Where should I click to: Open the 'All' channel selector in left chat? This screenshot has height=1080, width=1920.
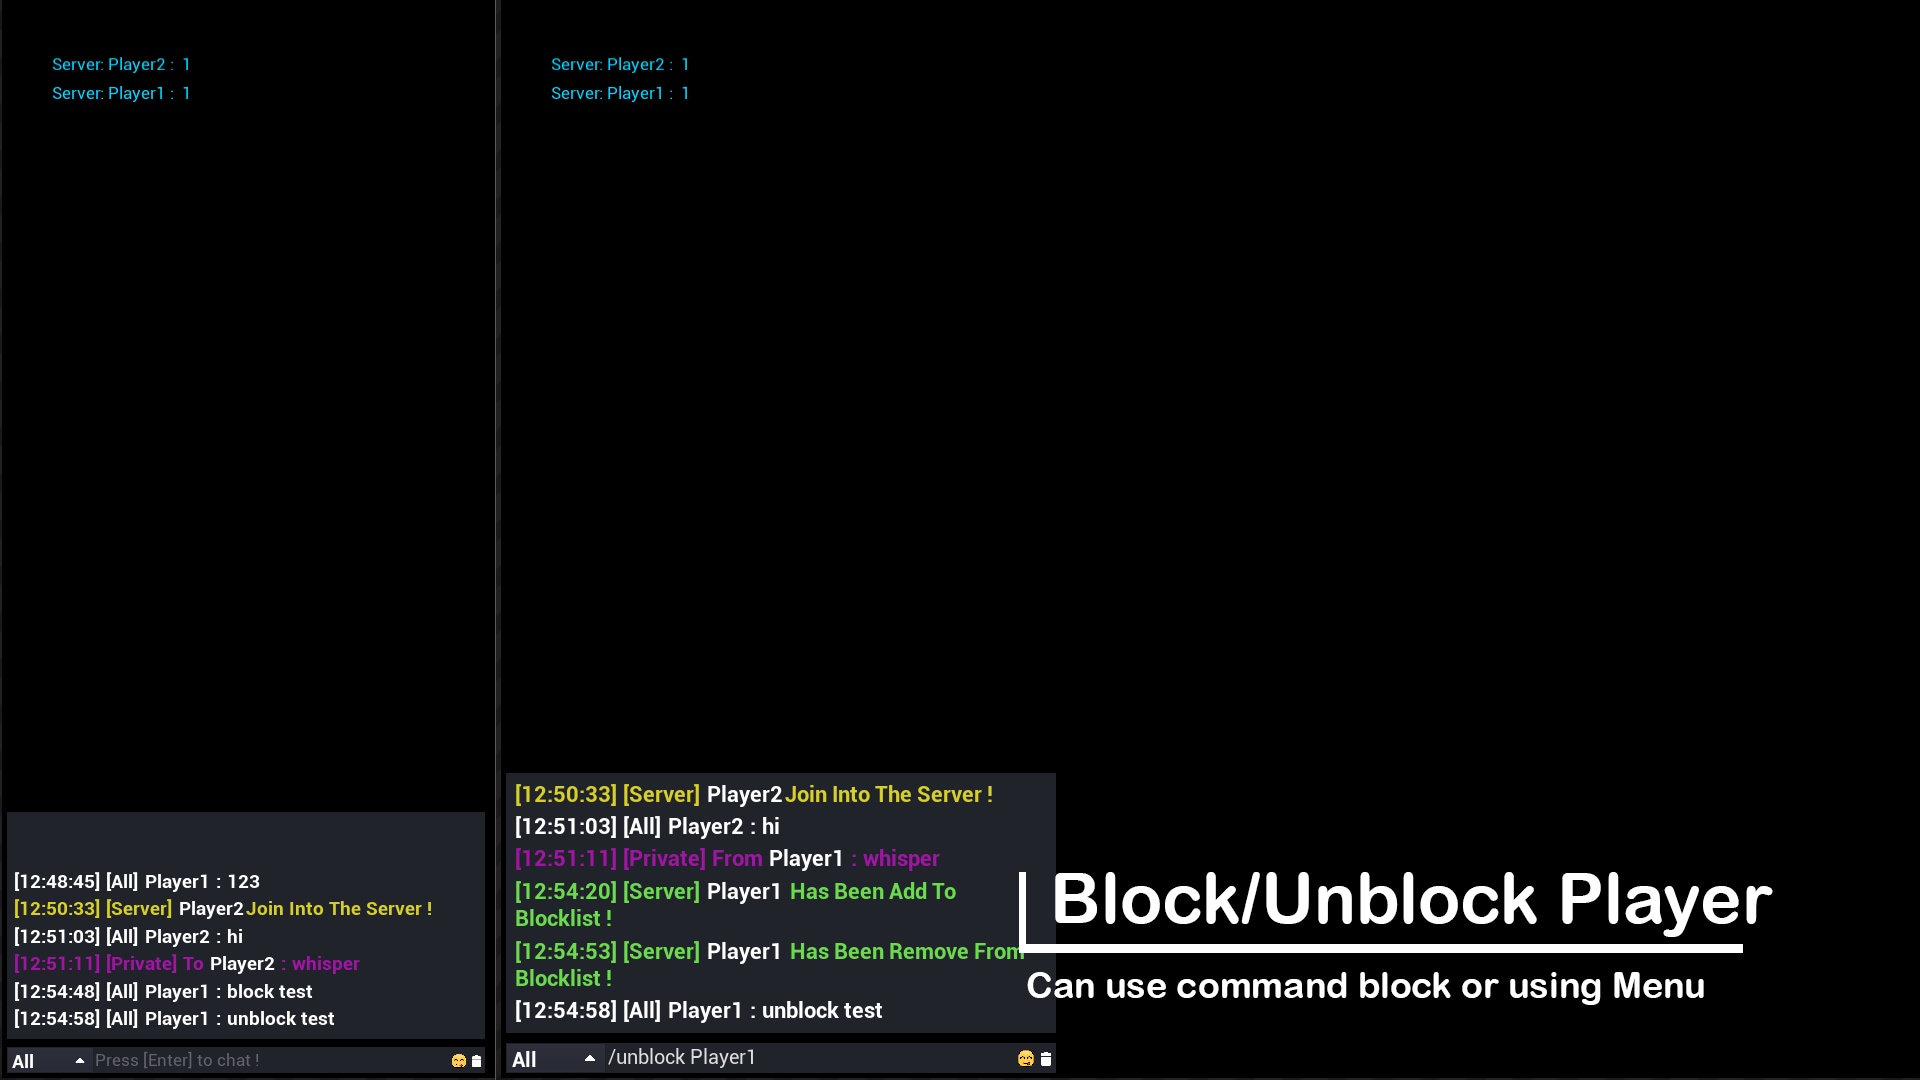pos(25,1060)
